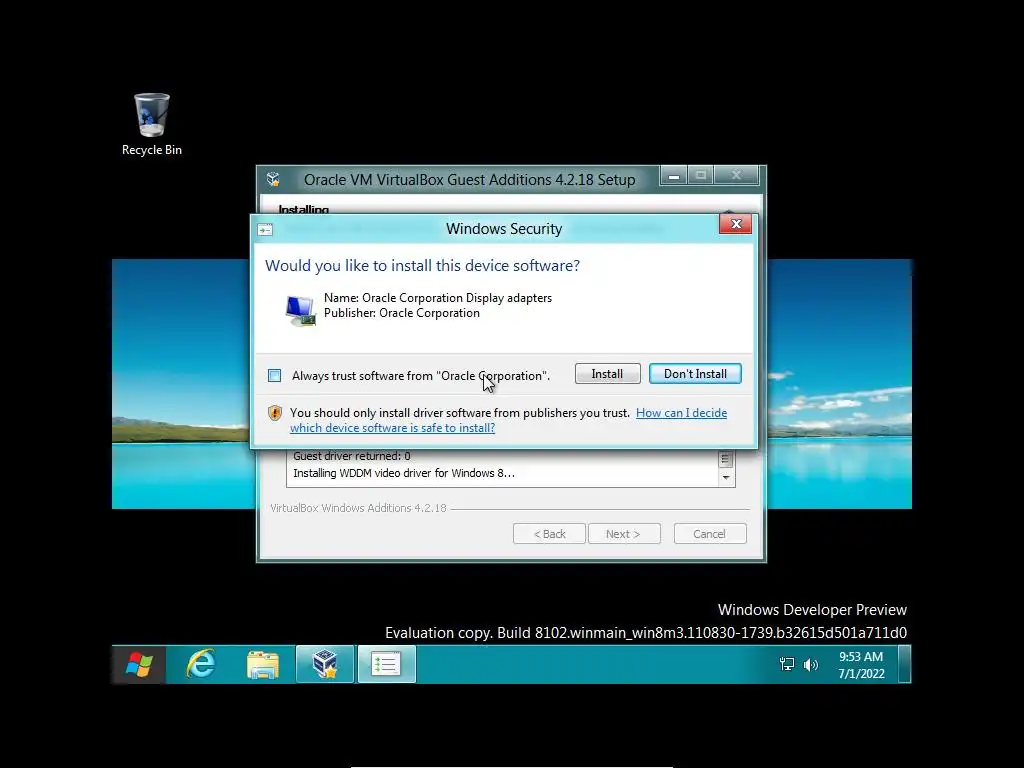Screen dimensions: 1024x768
Task: Click the clock showing 9:53 AM
Action: (861, 665)
